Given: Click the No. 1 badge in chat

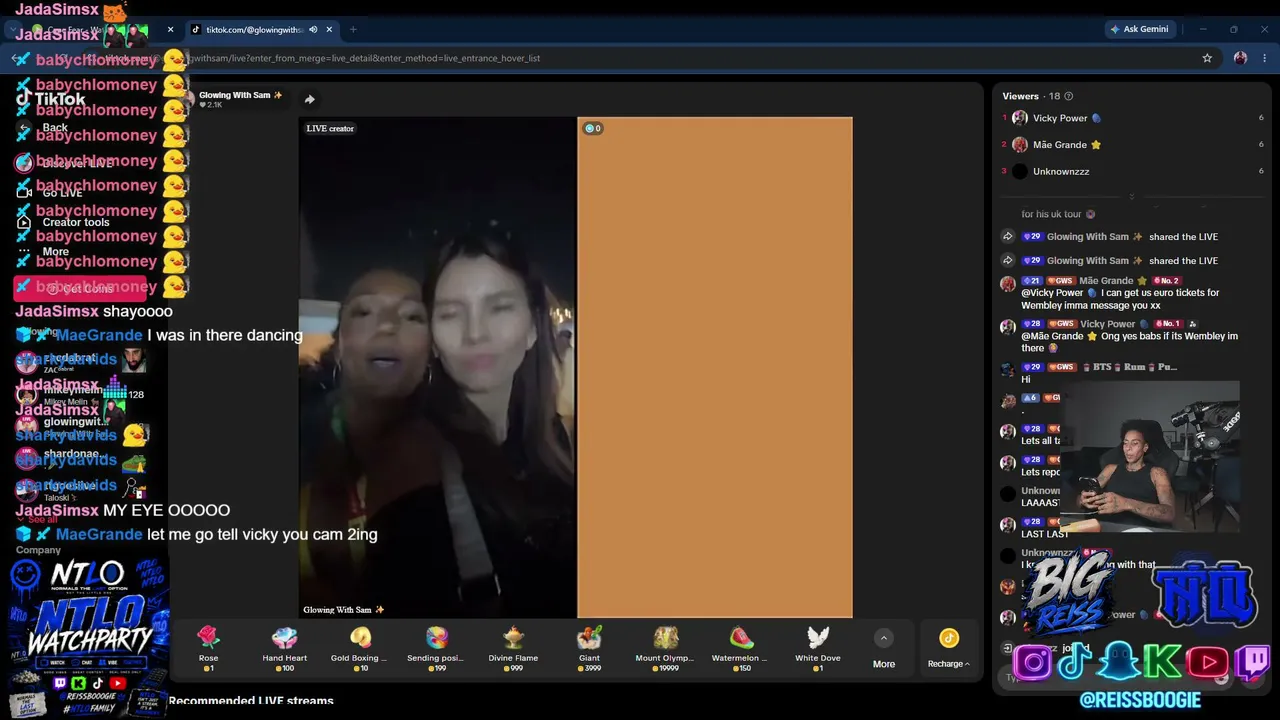Looking at the screenshot, I should pyautogui.click(x=1168, y=324).
